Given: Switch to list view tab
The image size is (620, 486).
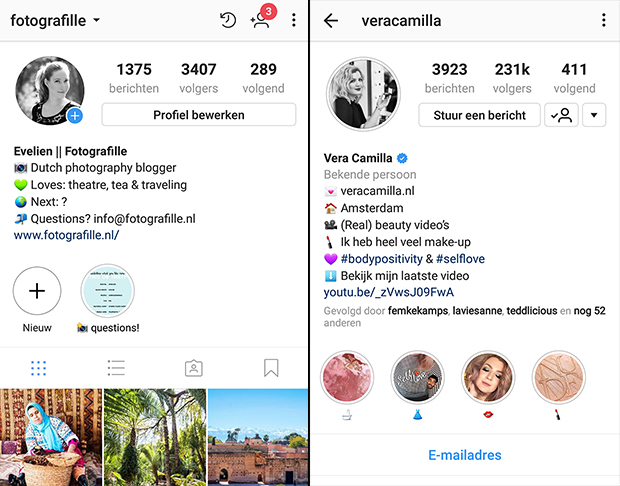Looking at the screenshot, I should pos(116,368).
